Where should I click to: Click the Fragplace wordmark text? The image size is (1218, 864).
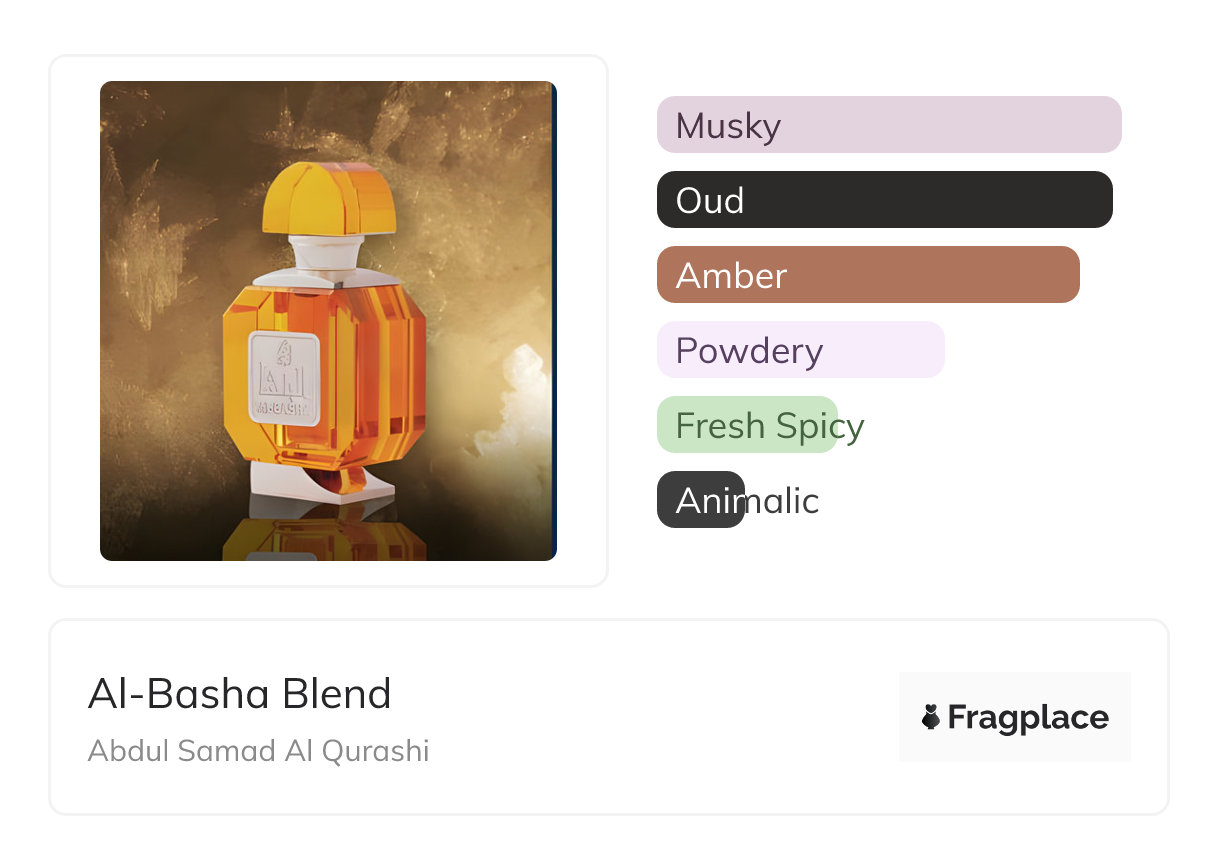pyautogui.click(x=1028, y=717)
